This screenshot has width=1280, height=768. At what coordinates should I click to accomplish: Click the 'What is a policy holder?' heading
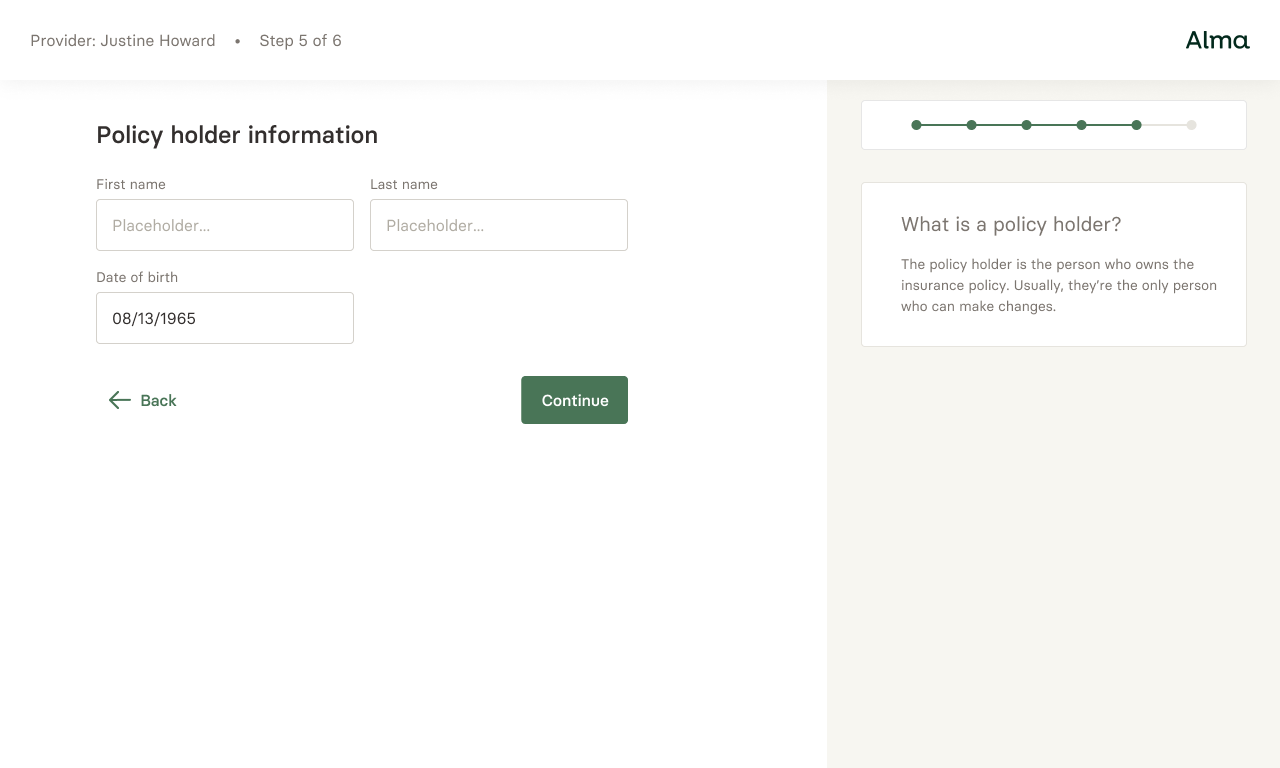pyautogui.click(x=1010, y=224)
